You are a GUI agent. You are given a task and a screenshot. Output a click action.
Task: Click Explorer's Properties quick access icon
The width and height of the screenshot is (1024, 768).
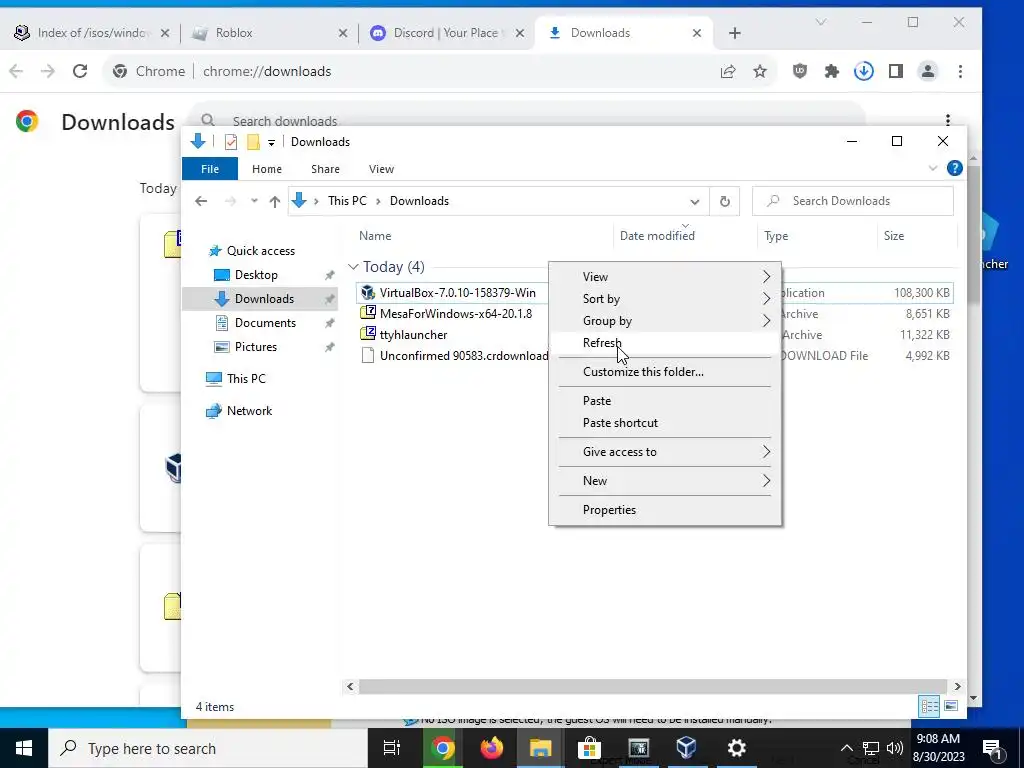pos(231,142)
